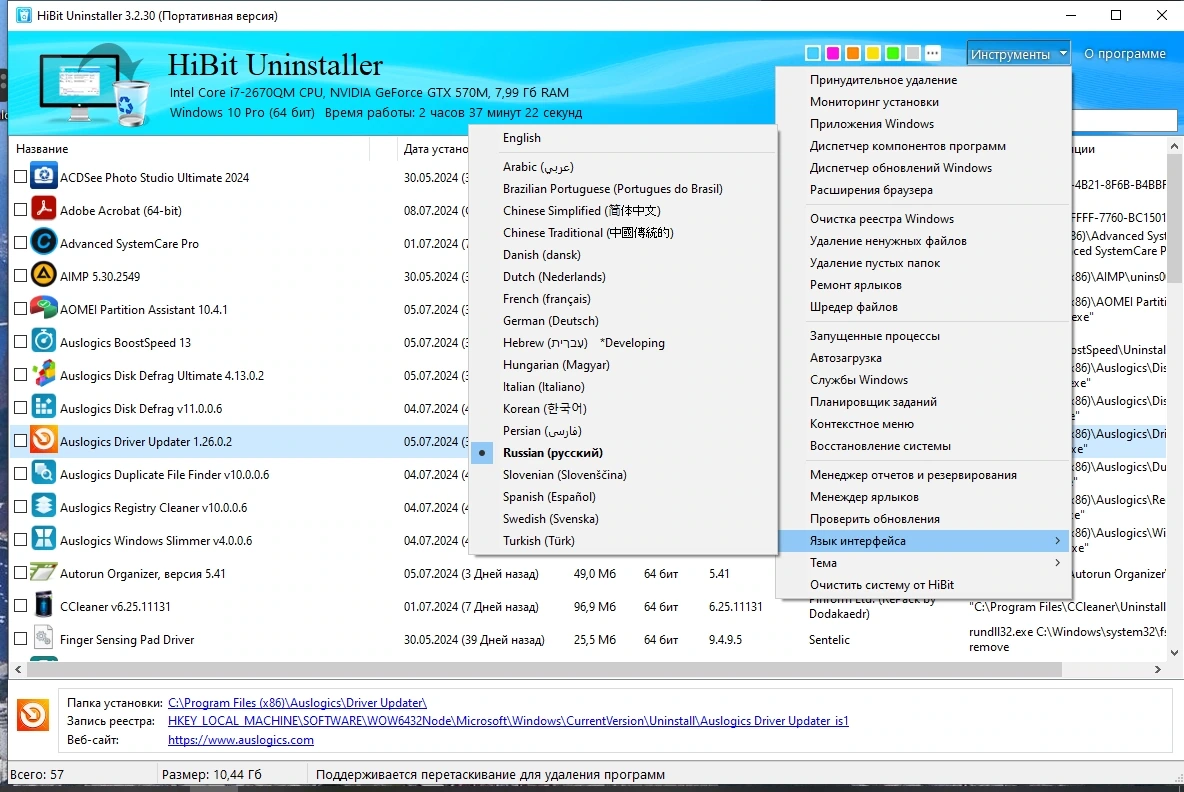This screenshot has width=1184, height=792.
Task: Open the HKEY_LOCAL_MACHINE registry entry link
Action: click(x=508, y=721)
